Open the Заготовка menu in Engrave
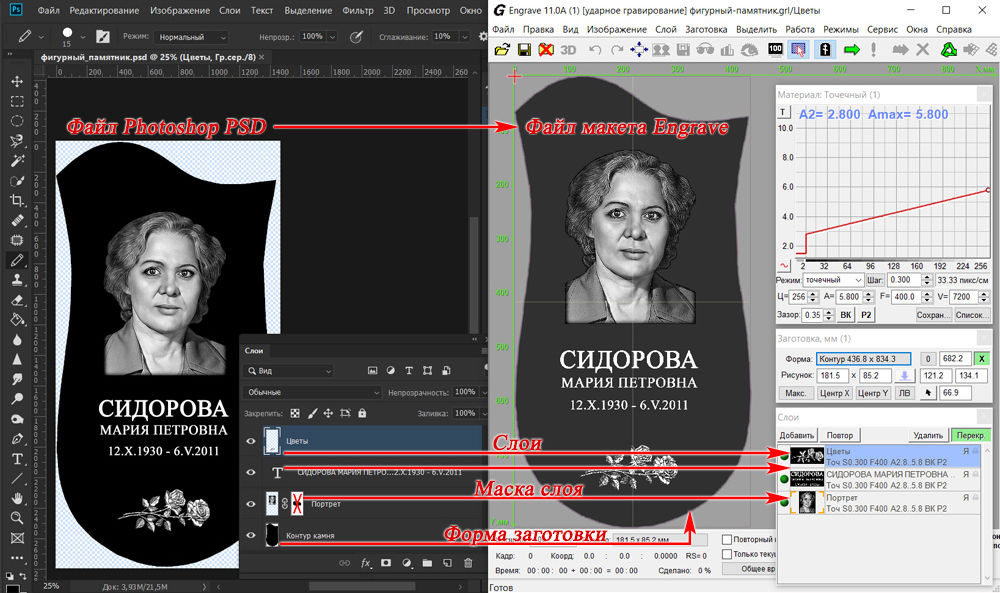 [x=706, y=29]
